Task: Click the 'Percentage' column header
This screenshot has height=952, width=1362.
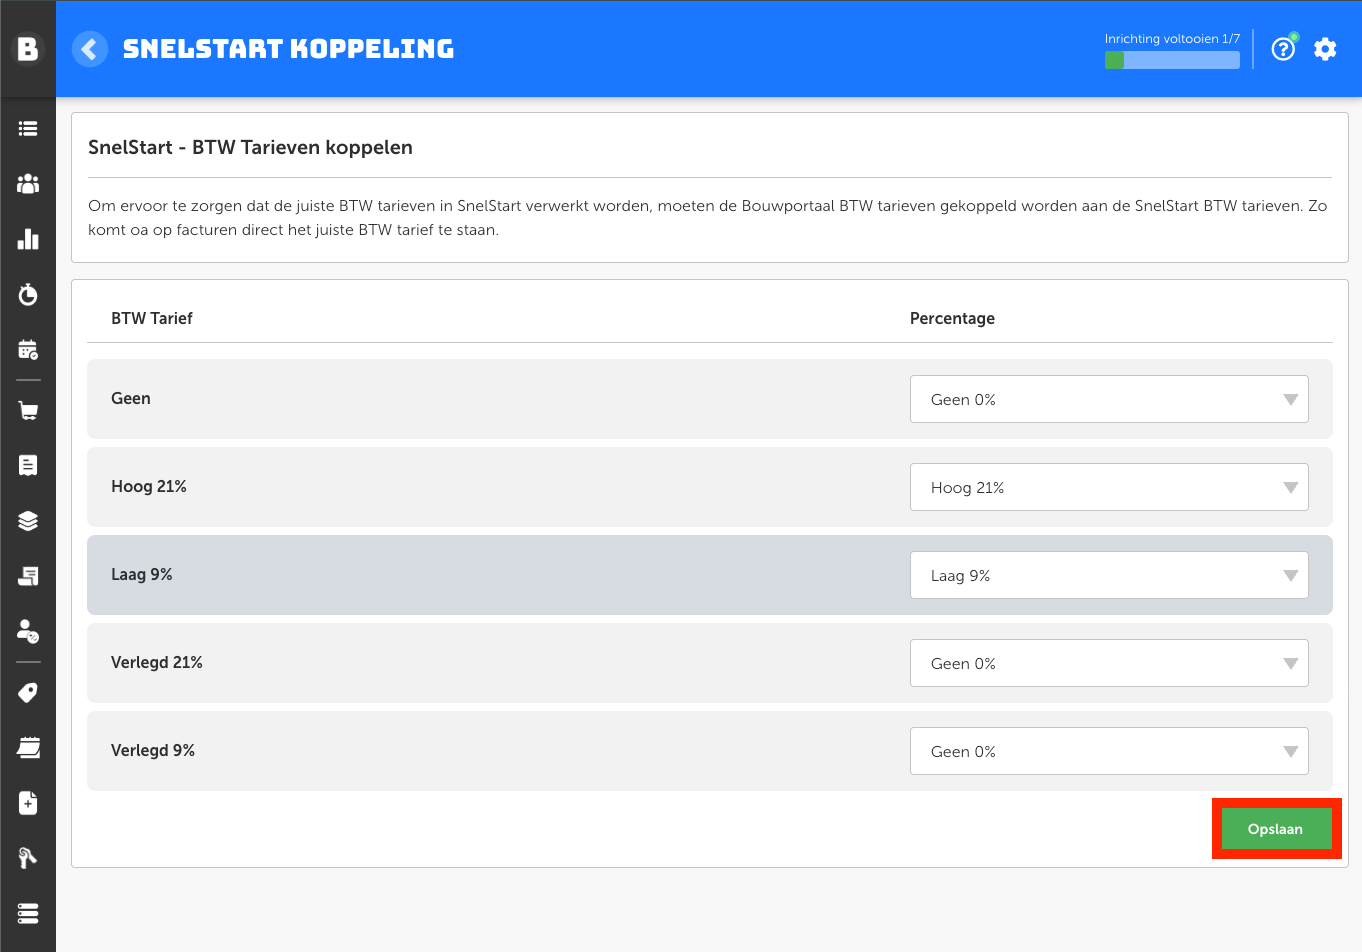Action: click(x=952, y=318)
